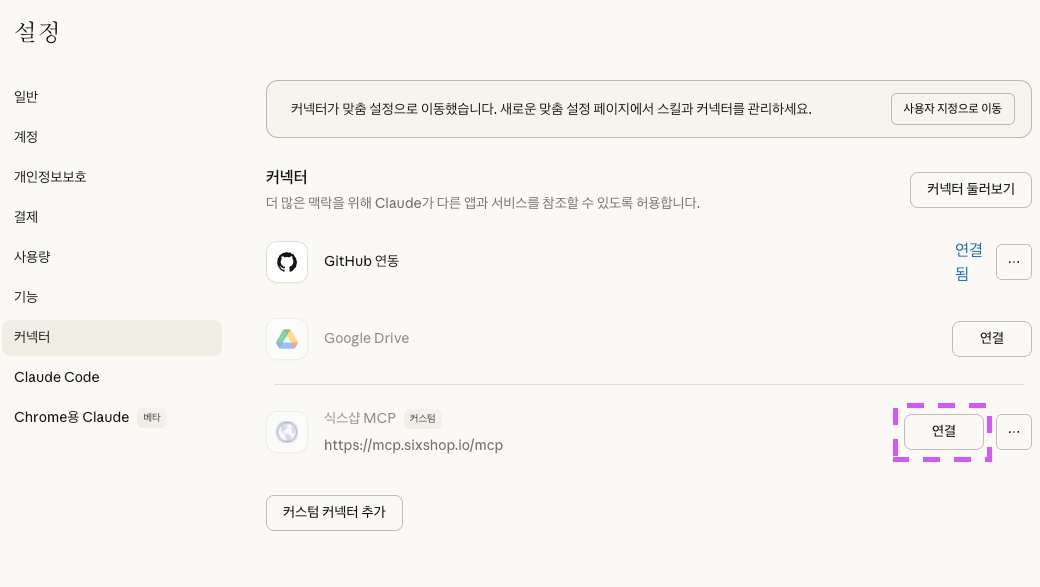Select 결제 in the sidebar
This screenshot has height=587, width=1040.
[27, 217]
